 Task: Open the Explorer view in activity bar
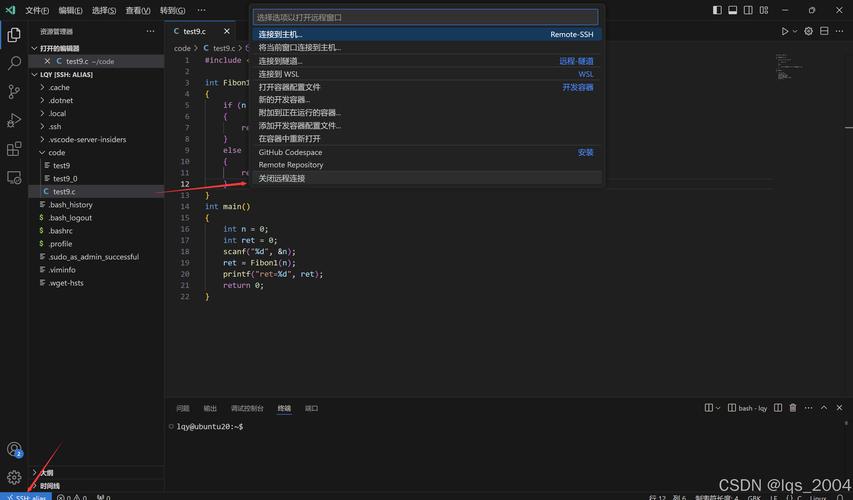point(14,35)
